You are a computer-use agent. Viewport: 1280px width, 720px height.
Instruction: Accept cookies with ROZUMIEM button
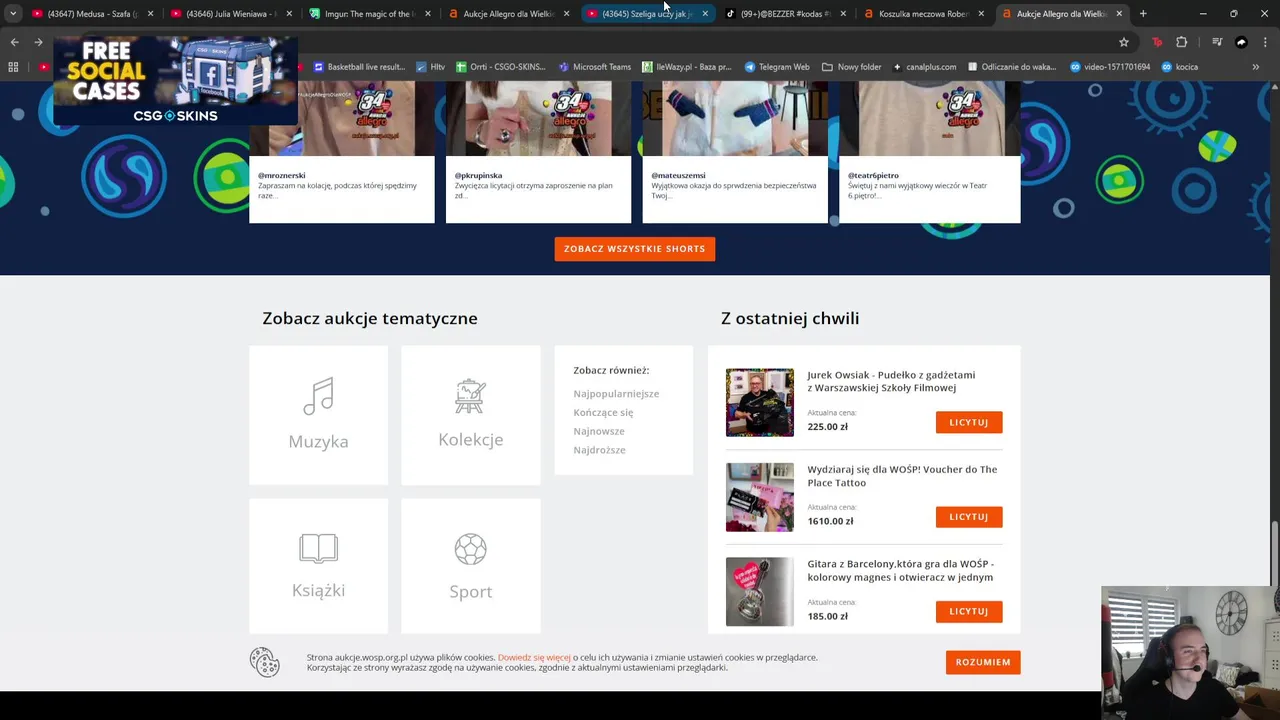pos(983,662)
